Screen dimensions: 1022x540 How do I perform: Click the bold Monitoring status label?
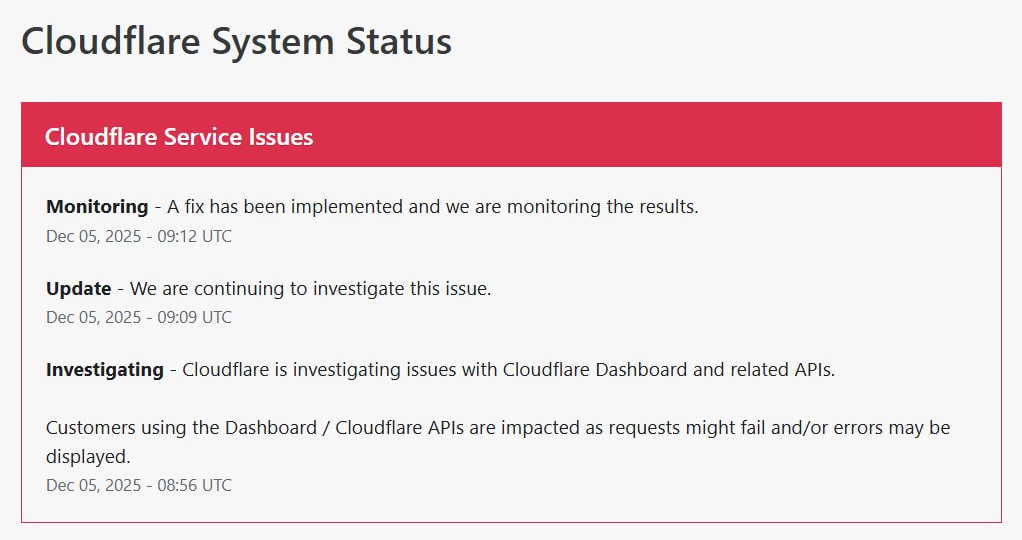pos(97,207)
